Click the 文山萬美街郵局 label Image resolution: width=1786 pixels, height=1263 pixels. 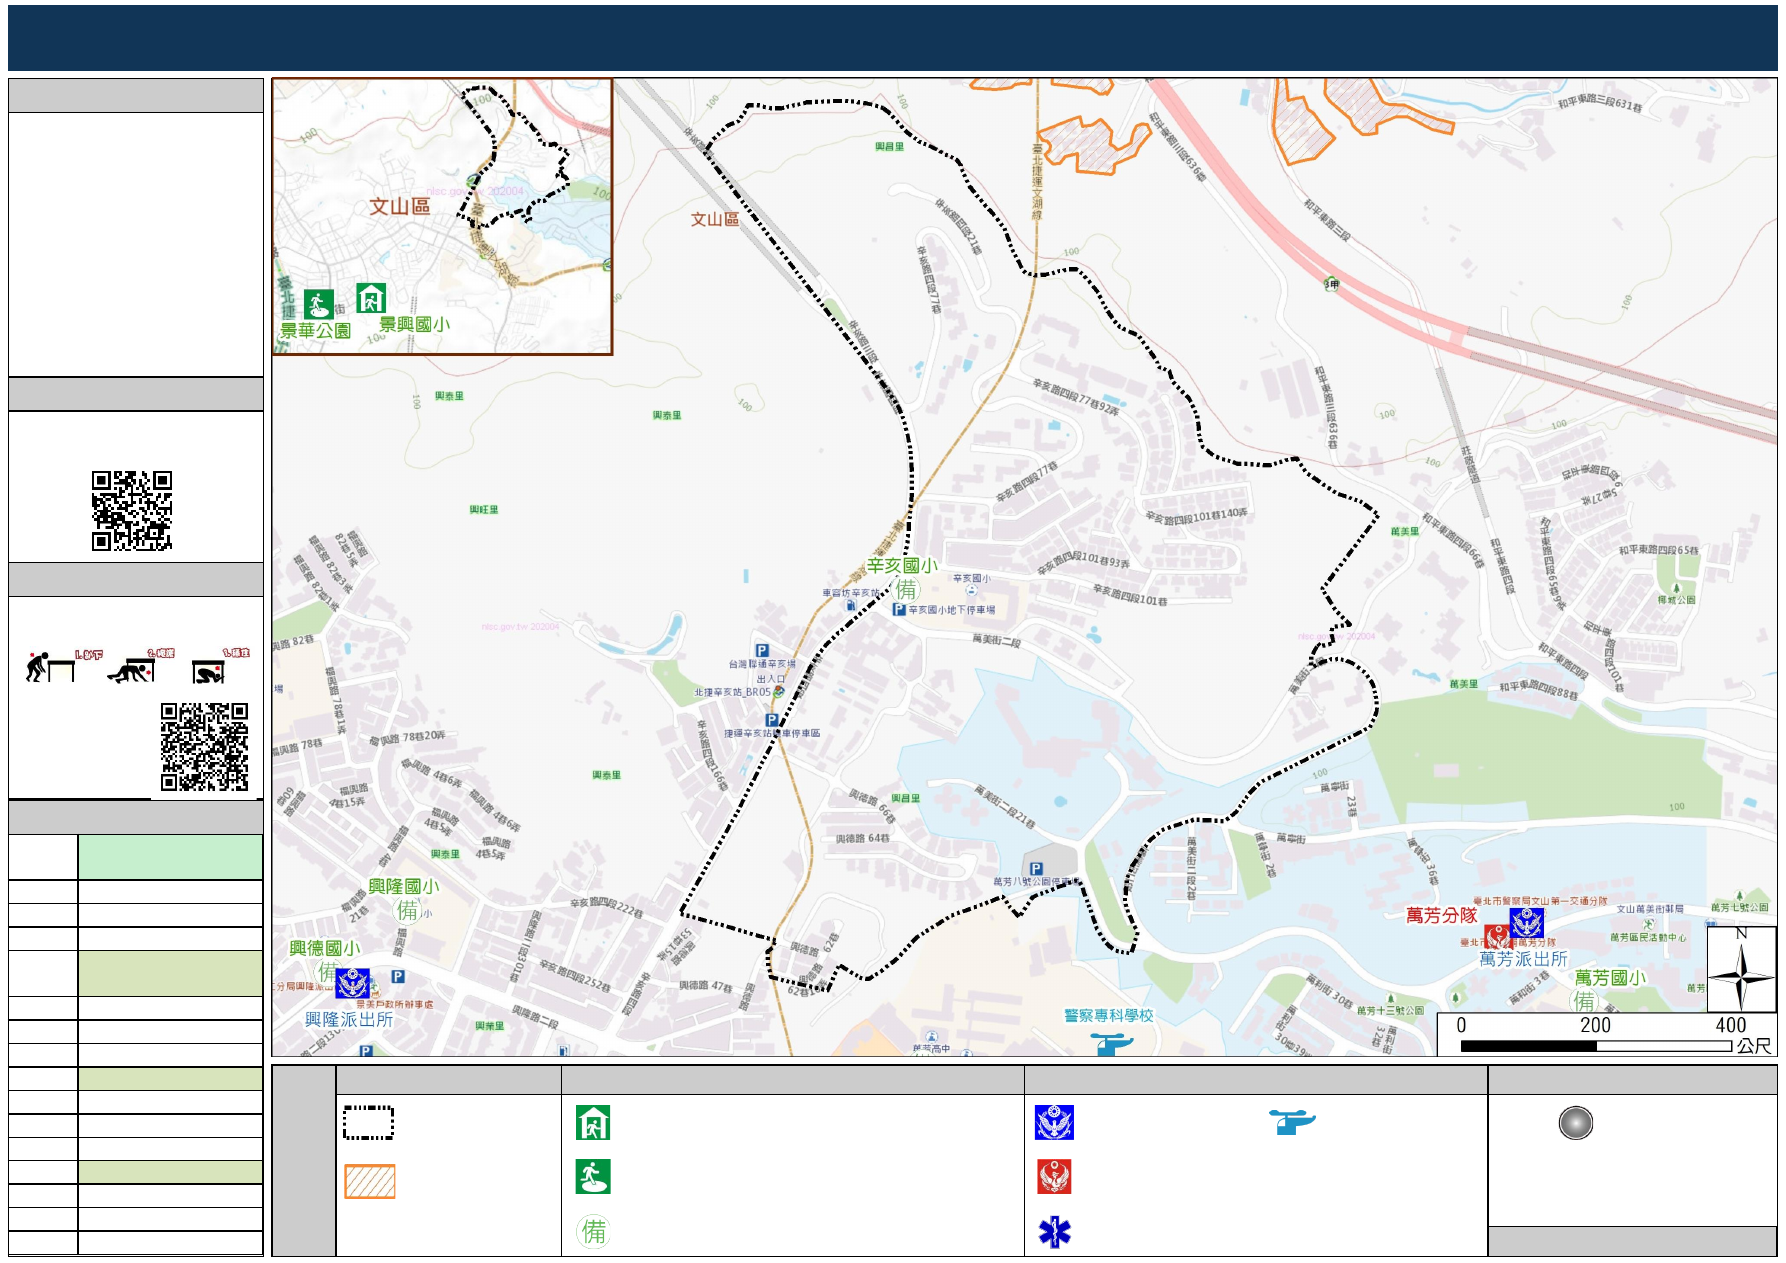click(1650, 909)
